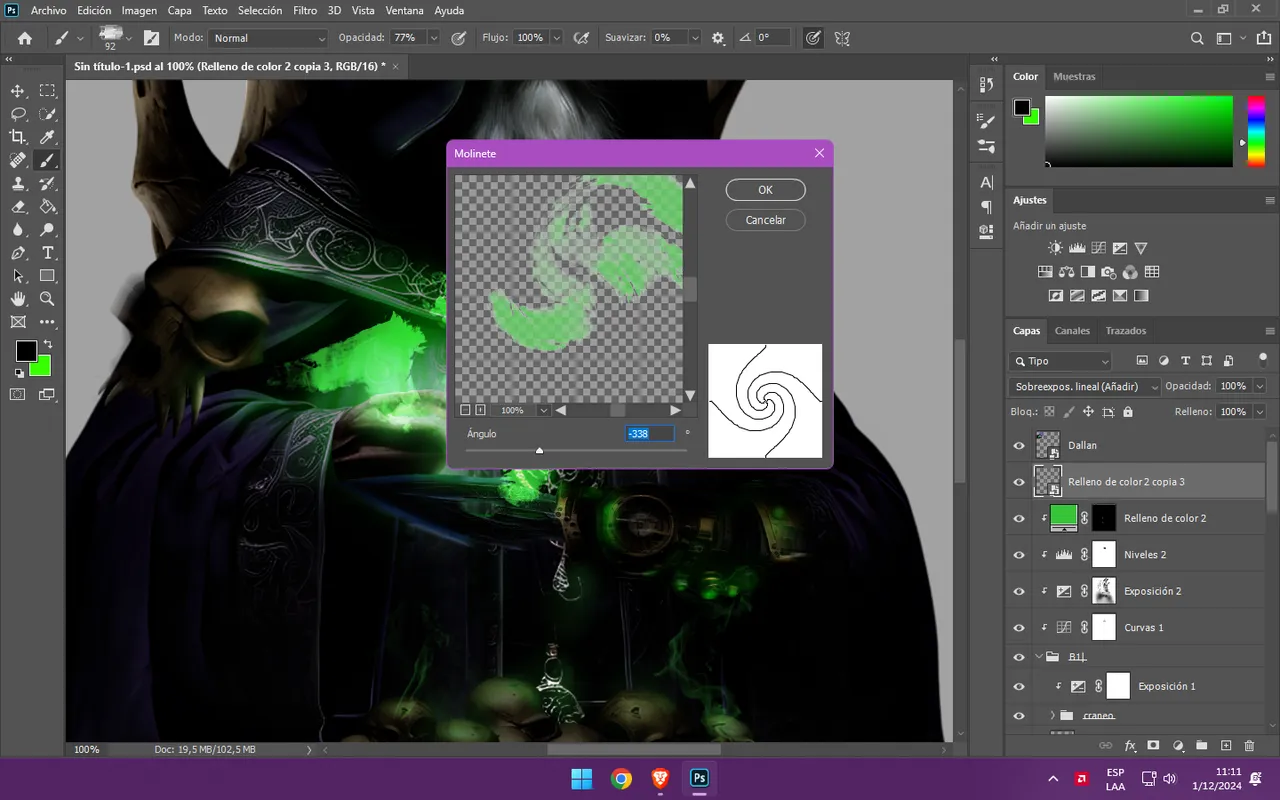Add a Levels adjustment from Ajustes panel
The image size is (1280, 800).
[x=1077, y=248]
